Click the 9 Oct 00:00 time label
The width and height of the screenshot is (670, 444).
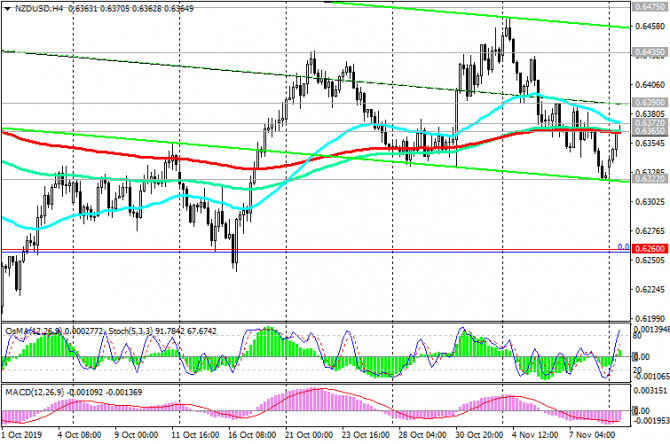(136, 435)
